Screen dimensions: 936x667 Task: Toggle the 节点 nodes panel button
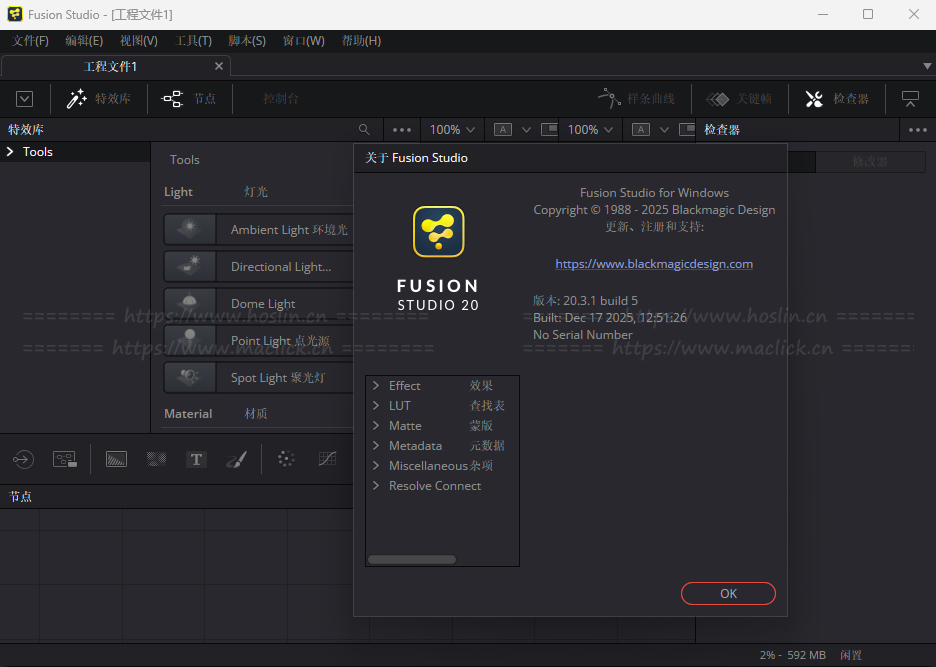[x=189, y=99]
